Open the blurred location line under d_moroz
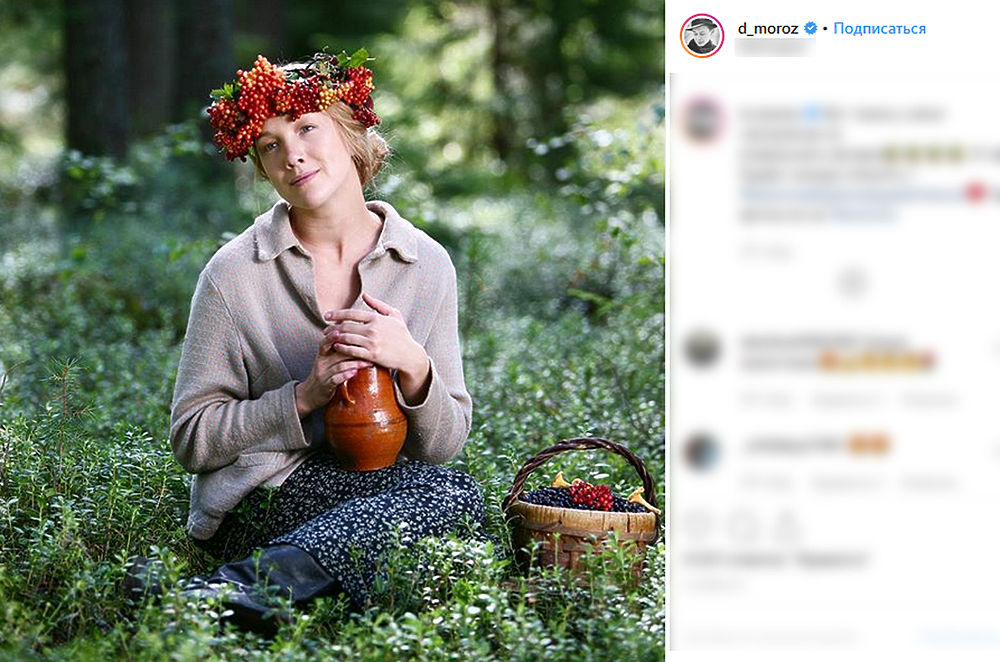The image size is (1000, 662). [x=775, y=47]
